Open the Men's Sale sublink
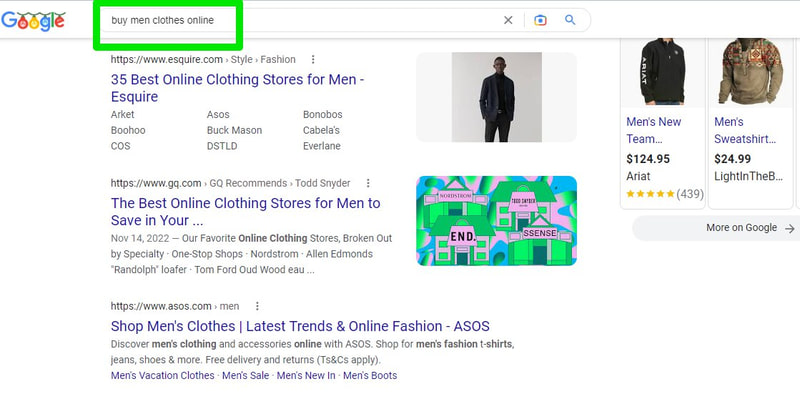 click(x=245, y=376)
